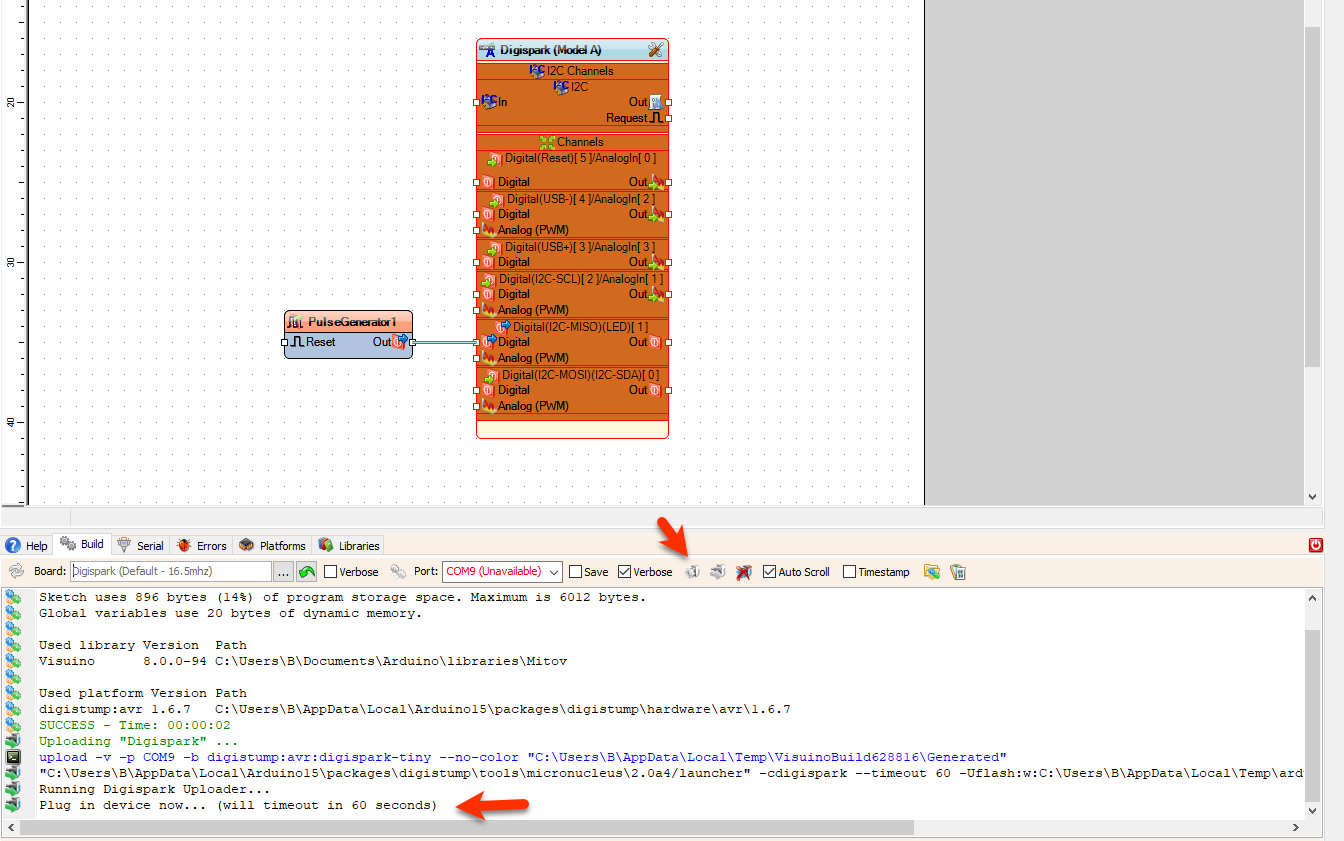Click the Digital(I2C-MOSI)(I2C-SDA)[0] channel icon

tap(491, 375)
